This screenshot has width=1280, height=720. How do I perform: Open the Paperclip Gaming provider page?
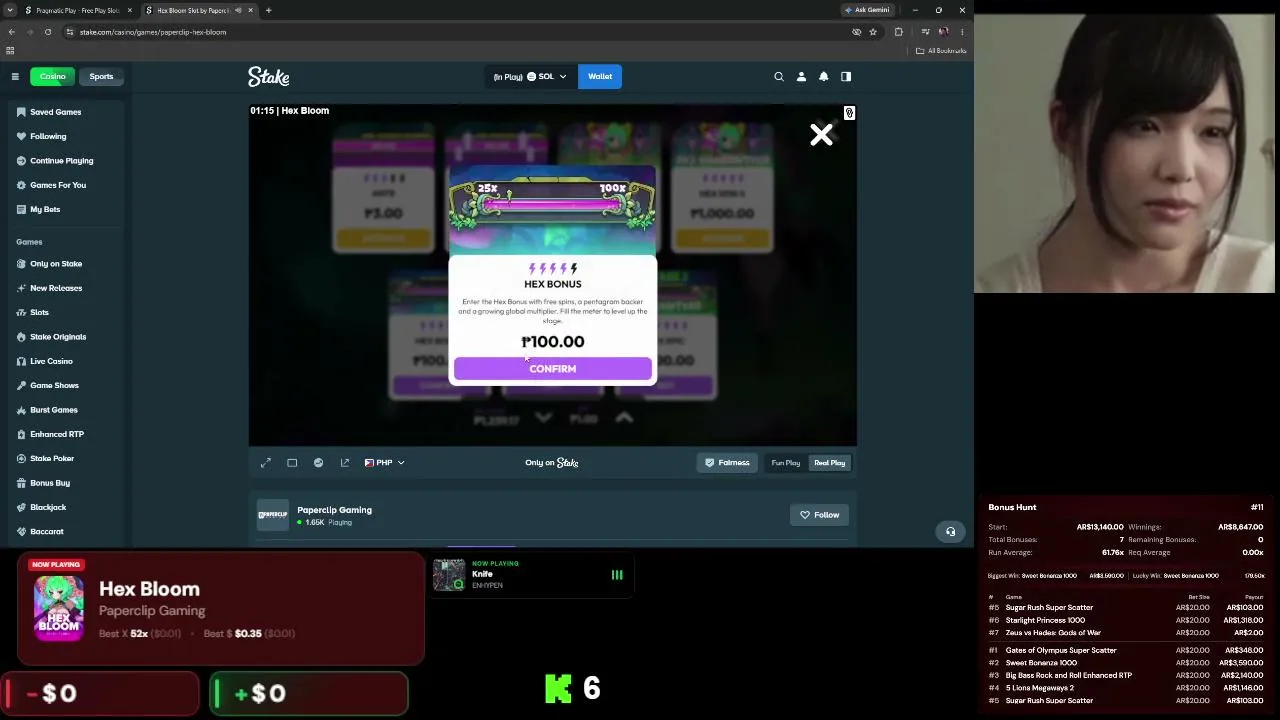(x=334, y=510)
